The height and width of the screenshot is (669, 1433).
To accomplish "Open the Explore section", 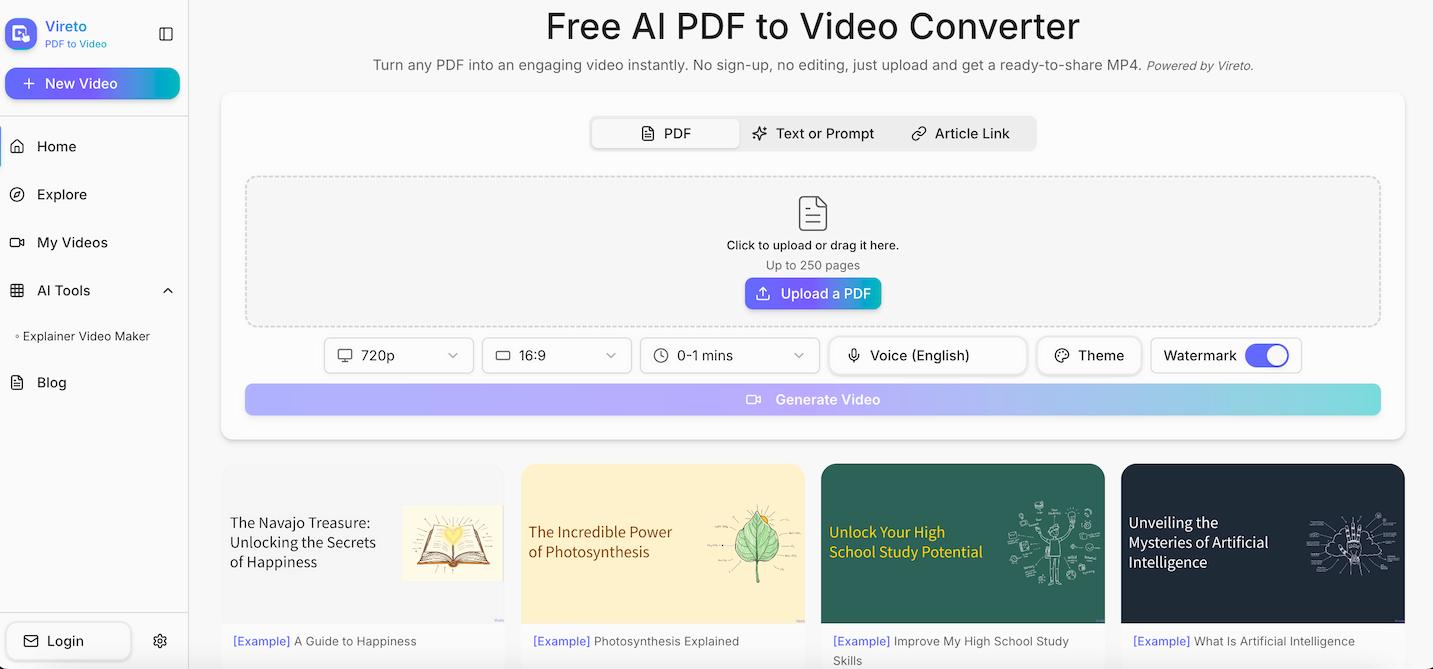I will tap(62, 194).
